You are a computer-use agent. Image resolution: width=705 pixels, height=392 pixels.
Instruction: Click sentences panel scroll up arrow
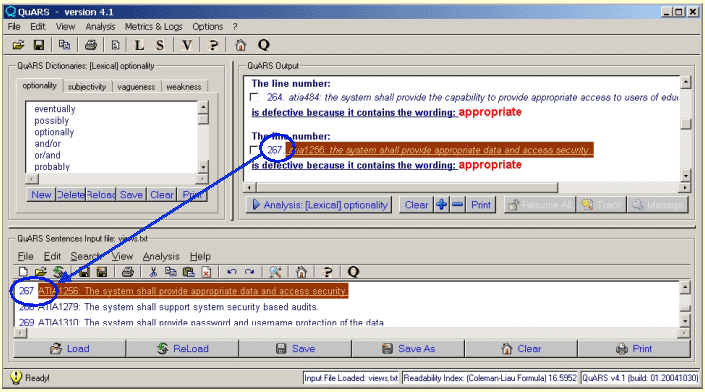pyautogui.click(x=685, y=287)
